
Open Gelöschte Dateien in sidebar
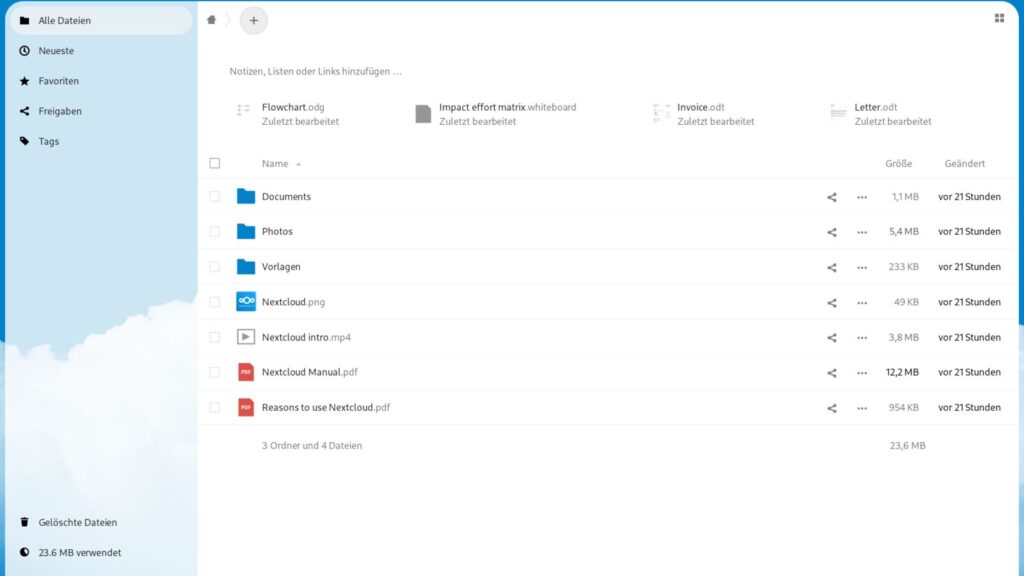pos(101,522)
